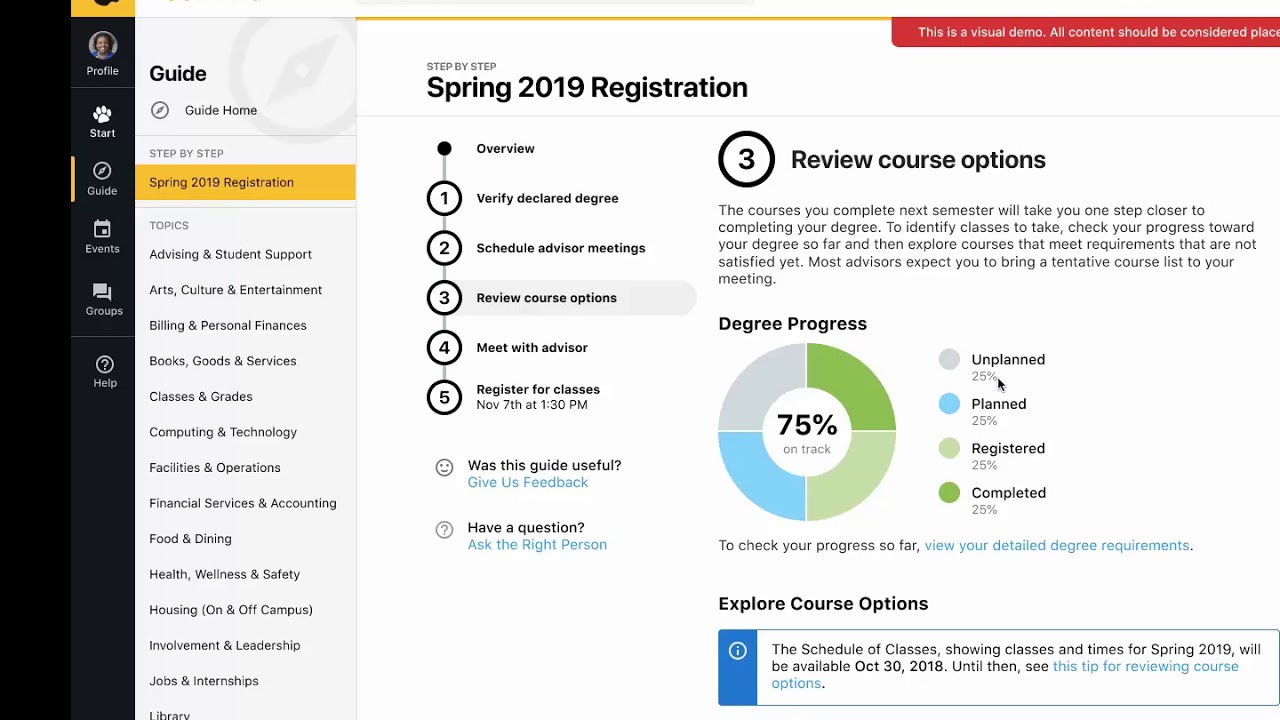
Task: Click the red visual demo banner
Action: click(1086, 32)
